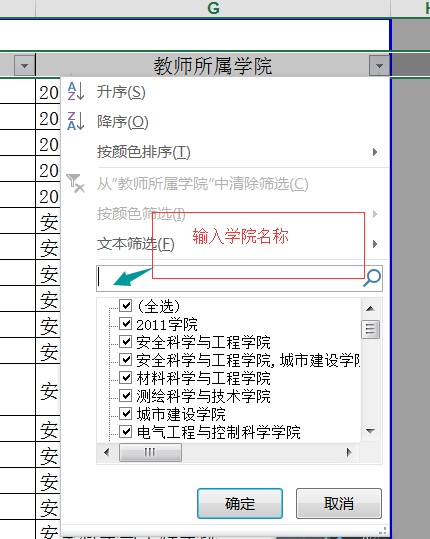Viewport: 430px width, 539px height.
Task: Uncheck 材料科学与工程学院 checkbox
Action: tap(126, 377)
